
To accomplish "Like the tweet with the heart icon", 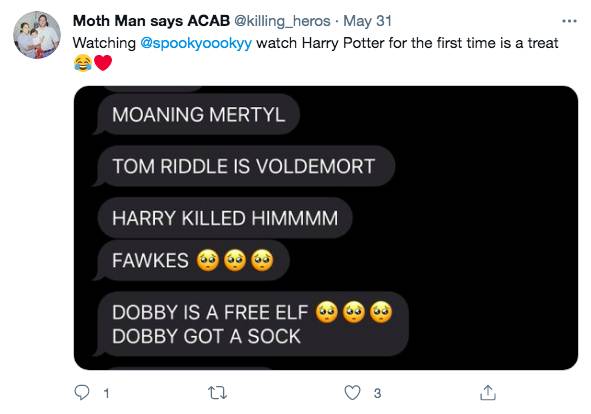I will point(352,393).
